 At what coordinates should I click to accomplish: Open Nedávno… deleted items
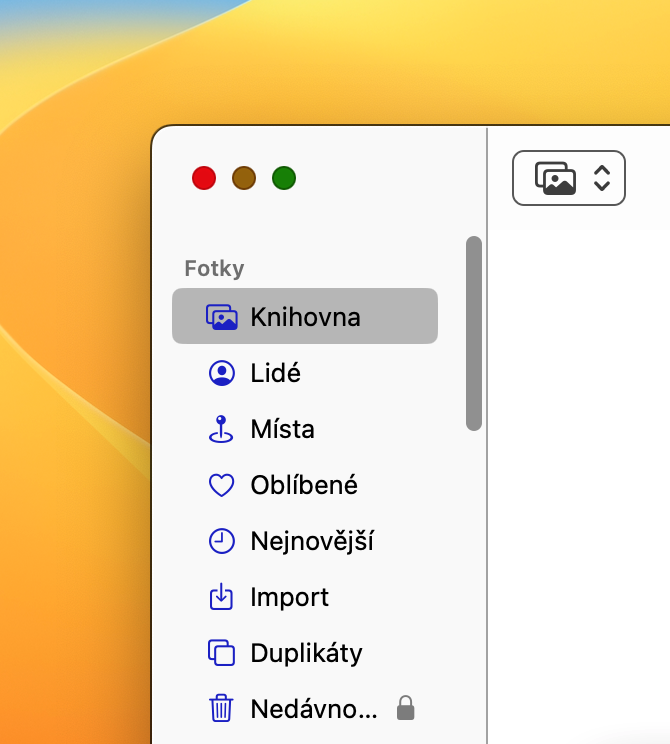(305, 709)
